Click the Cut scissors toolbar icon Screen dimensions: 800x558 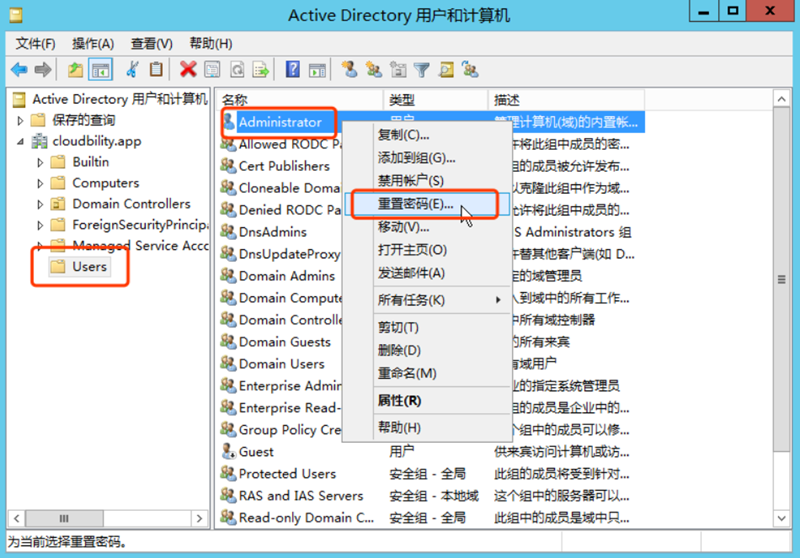(132, 69)
